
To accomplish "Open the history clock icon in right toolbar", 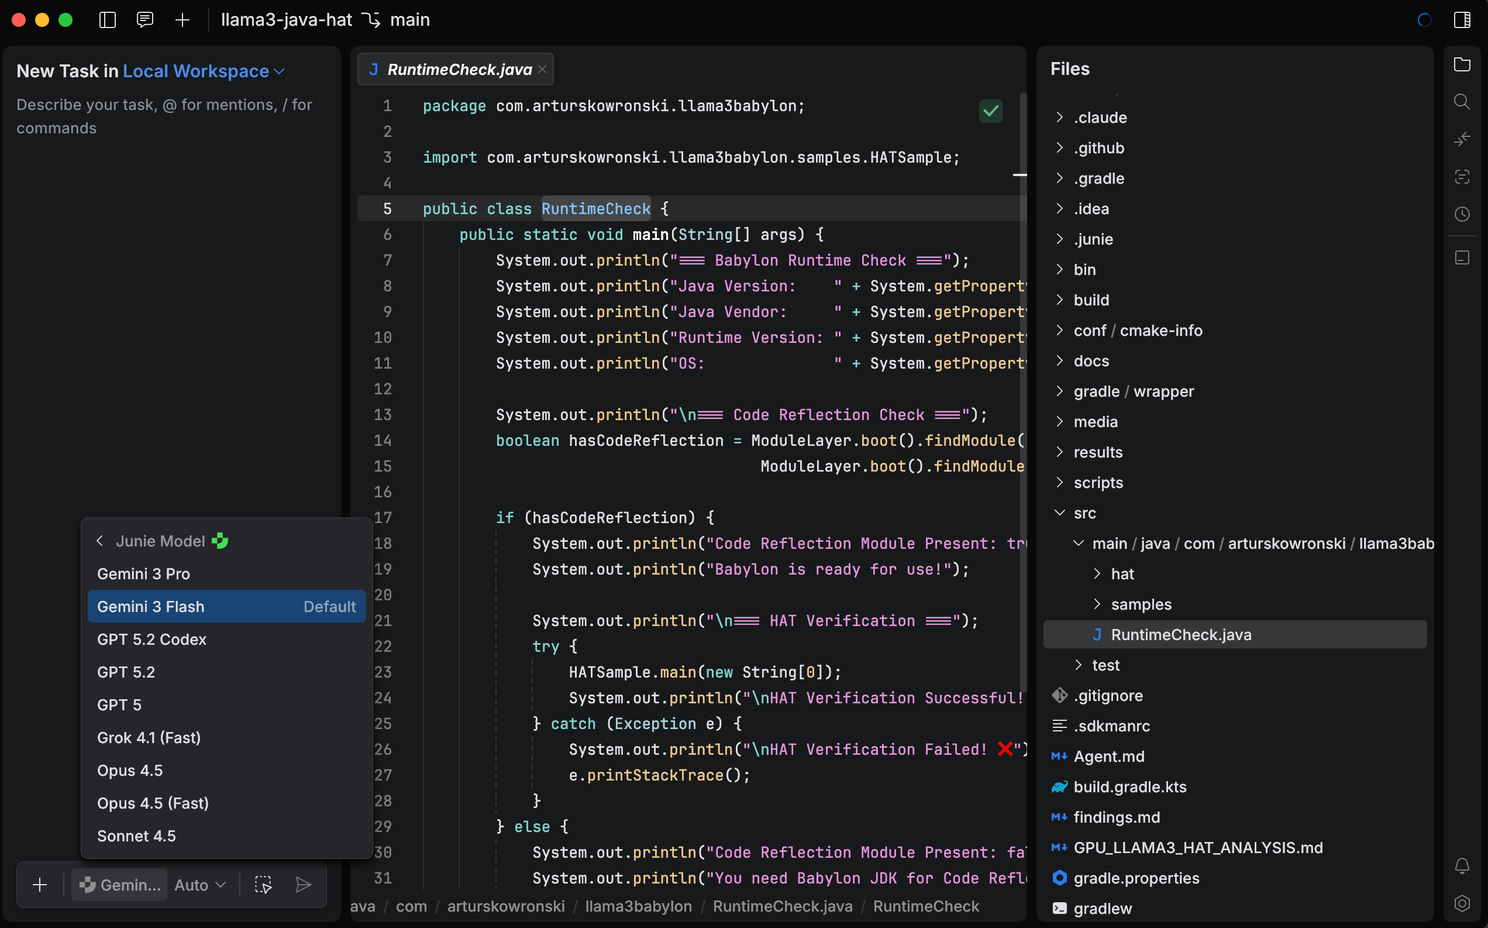I will point(1462,214).
